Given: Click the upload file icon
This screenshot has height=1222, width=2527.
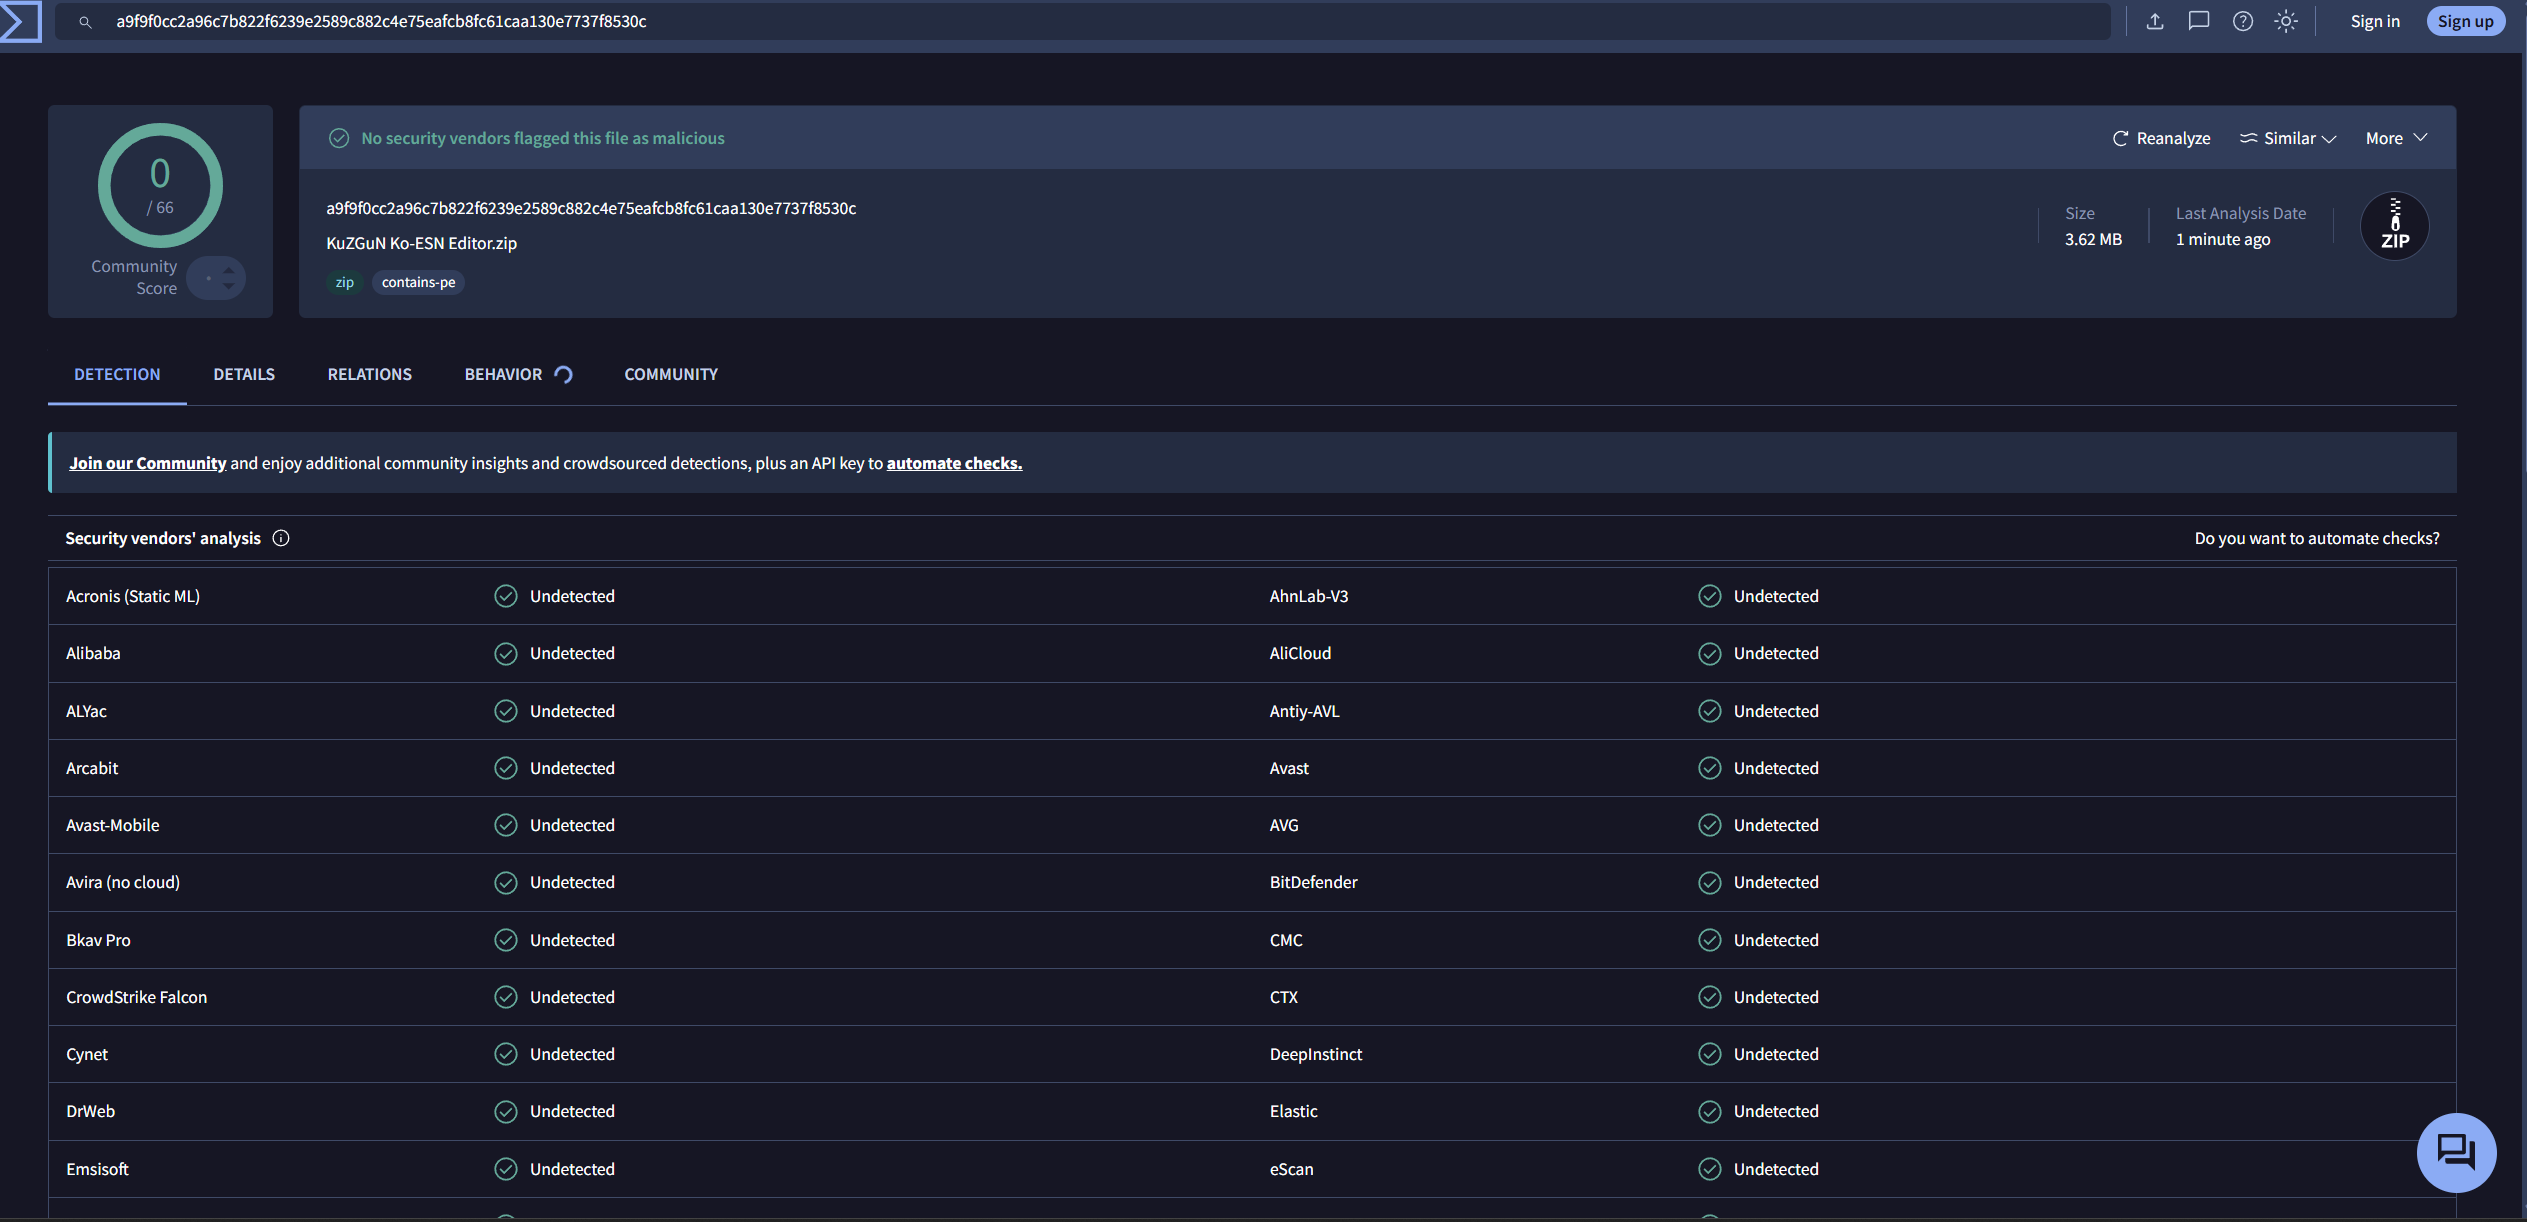Looking at the screenshot, I should click(x=2155, y=21).
